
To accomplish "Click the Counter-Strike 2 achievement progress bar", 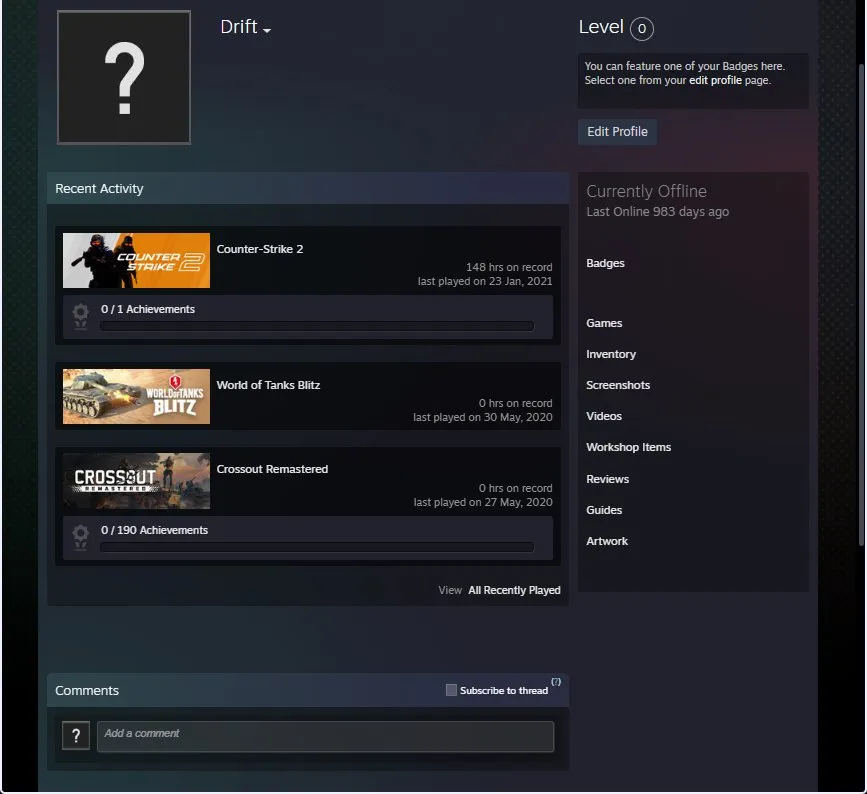I will (317, 326).
